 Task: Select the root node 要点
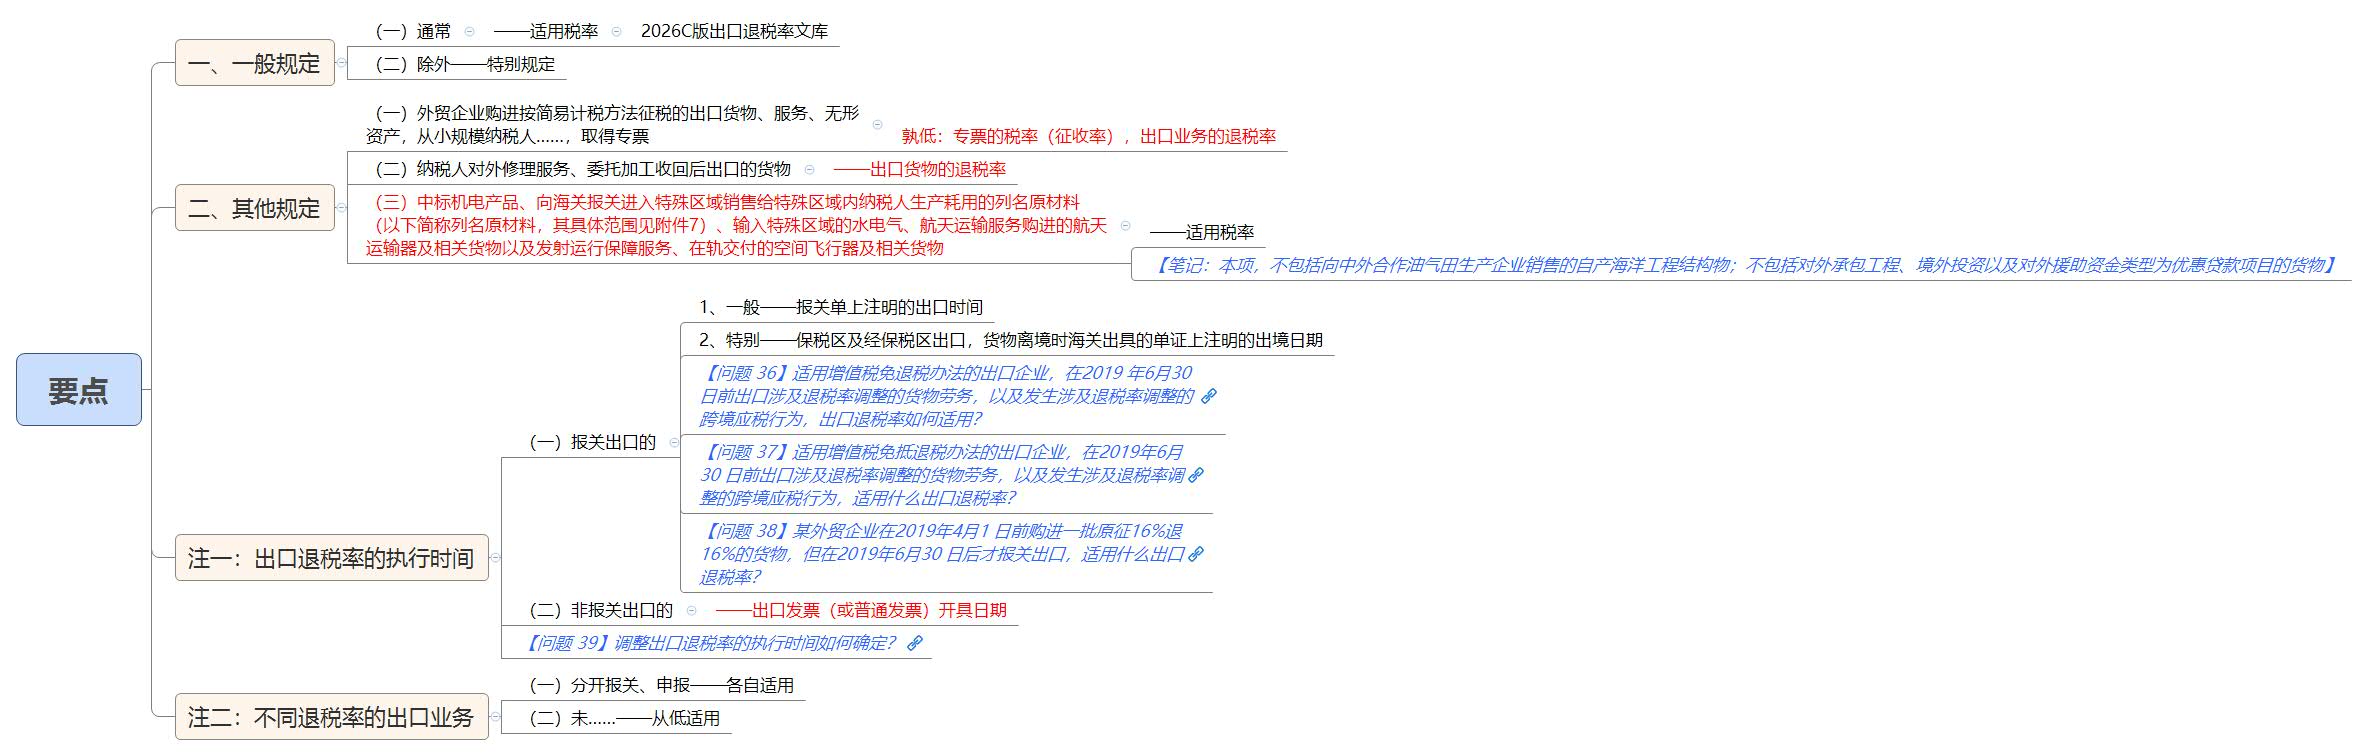click(x=79, y=390)
